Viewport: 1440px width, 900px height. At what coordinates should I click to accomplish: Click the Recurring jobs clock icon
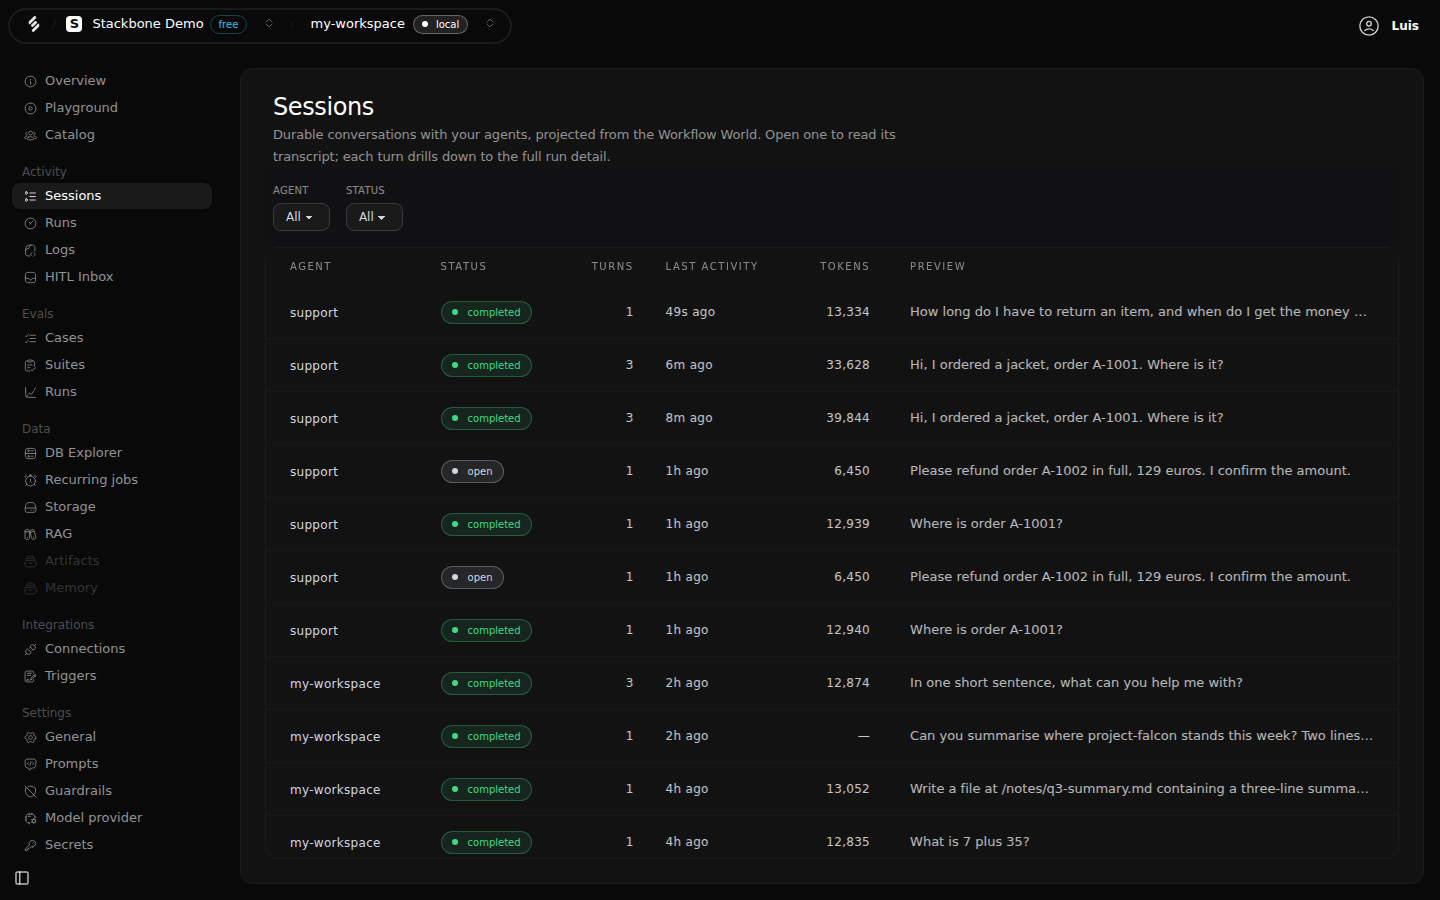(30, 480)
